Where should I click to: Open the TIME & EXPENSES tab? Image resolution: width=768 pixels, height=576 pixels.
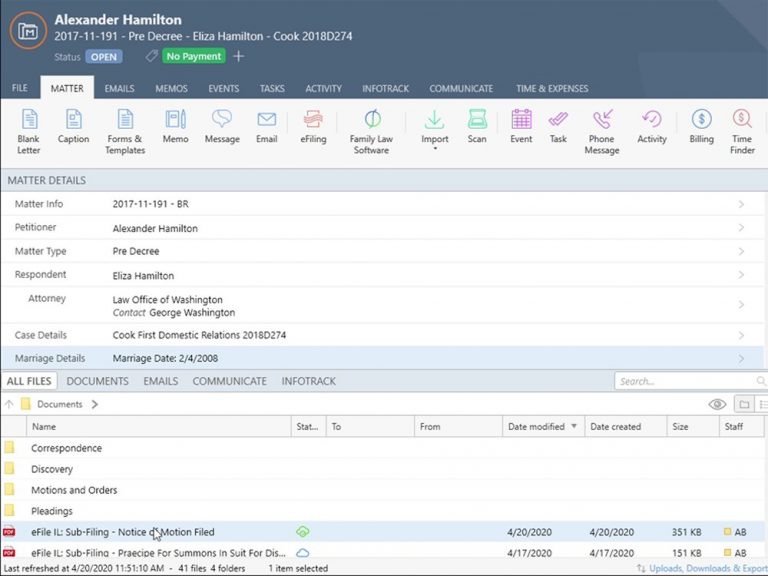coord(552,89)
